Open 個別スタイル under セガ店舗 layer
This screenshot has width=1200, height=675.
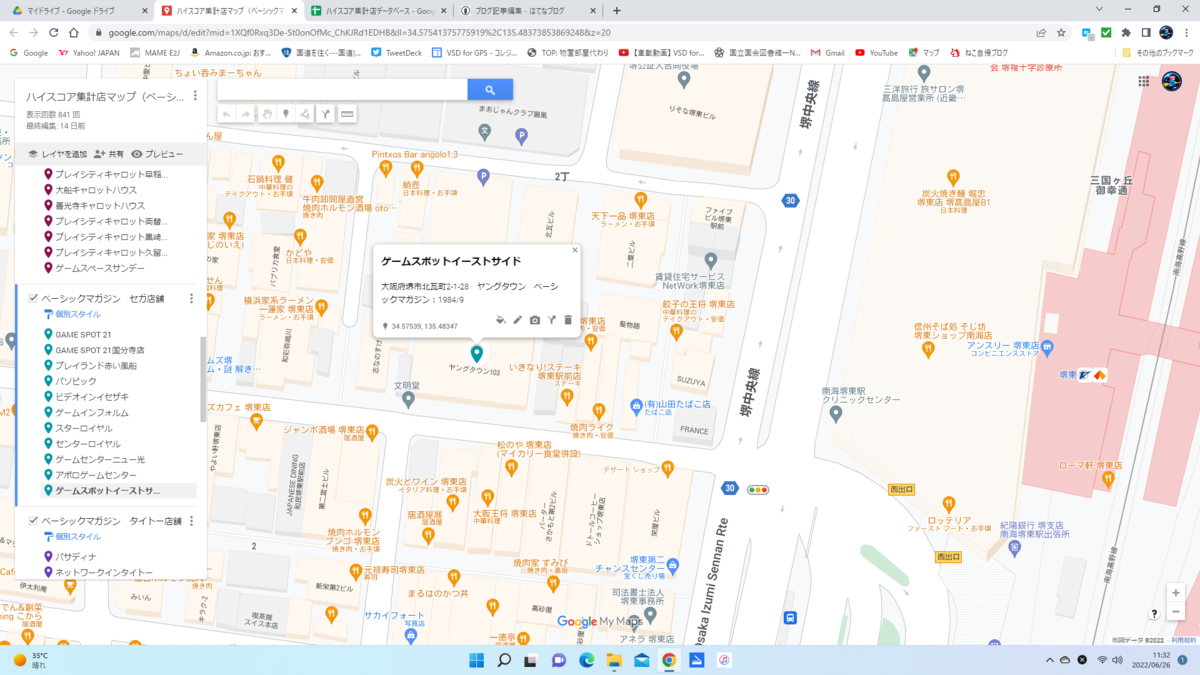tap(72, 314)
